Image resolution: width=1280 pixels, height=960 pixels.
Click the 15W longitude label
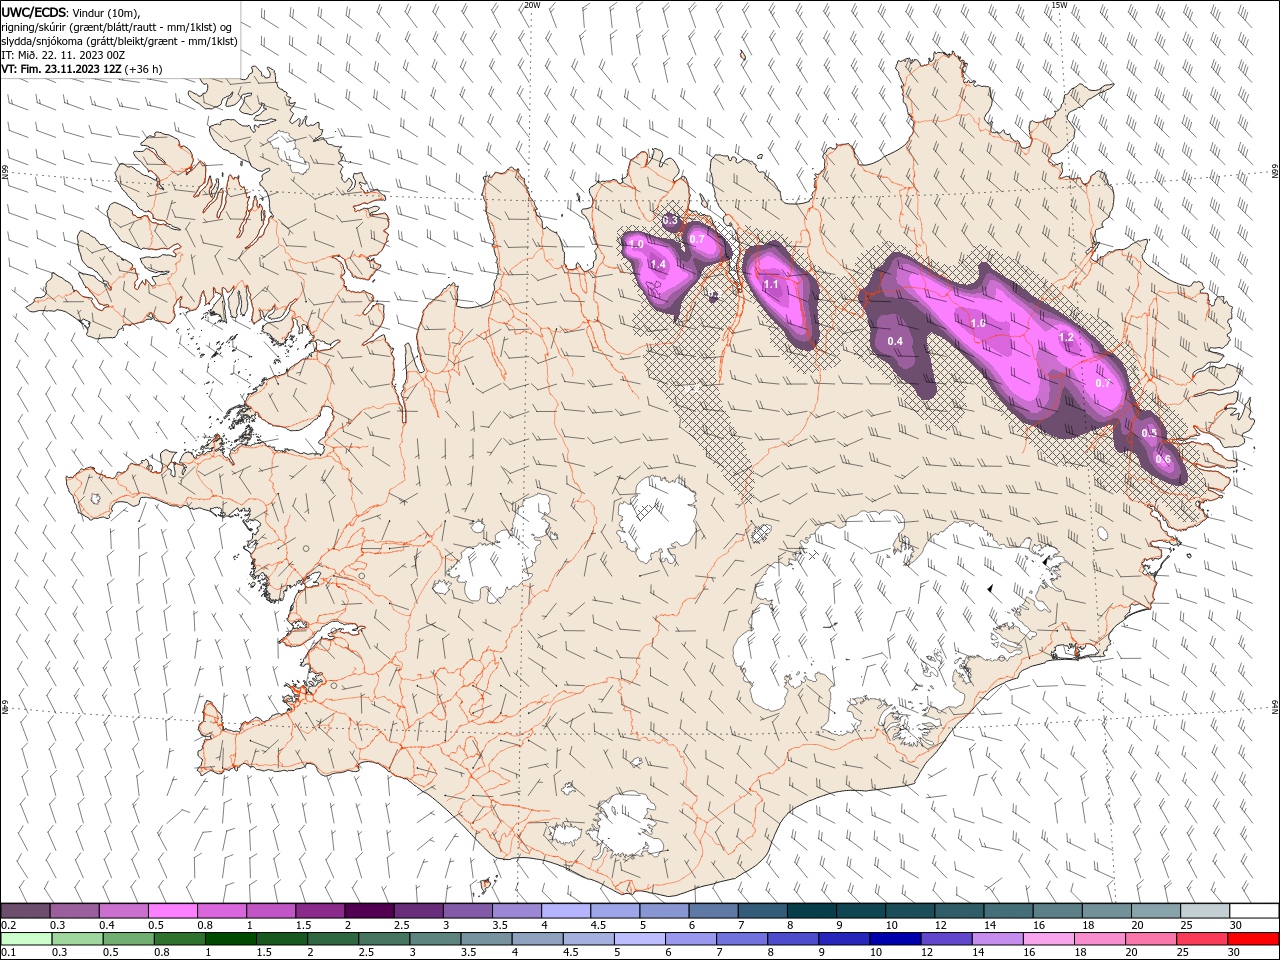[1059, 5]
